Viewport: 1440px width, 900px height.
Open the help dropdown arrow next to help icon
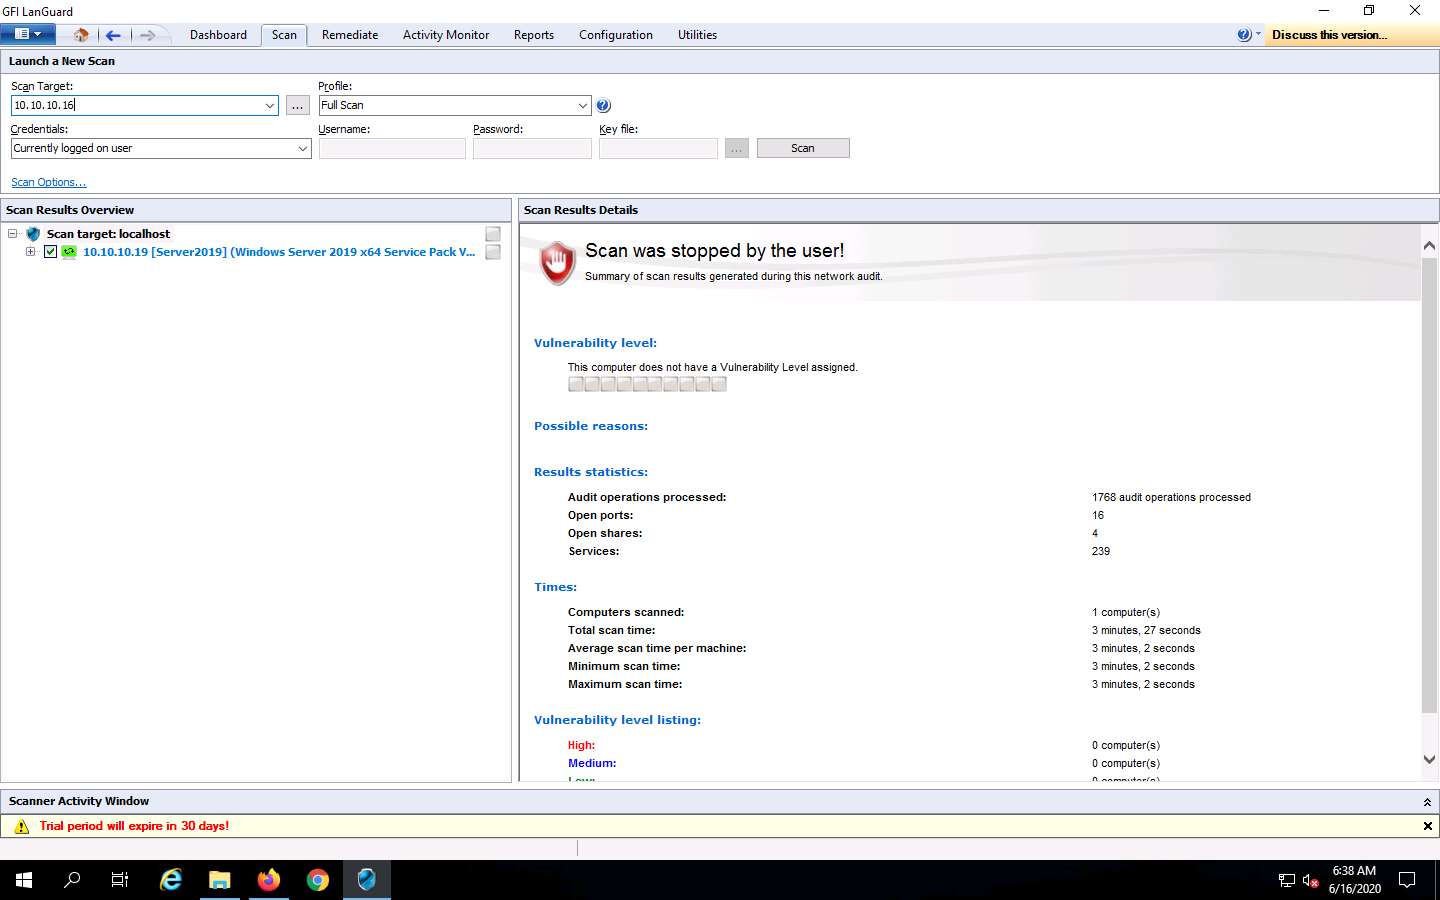pos(1258,34)
